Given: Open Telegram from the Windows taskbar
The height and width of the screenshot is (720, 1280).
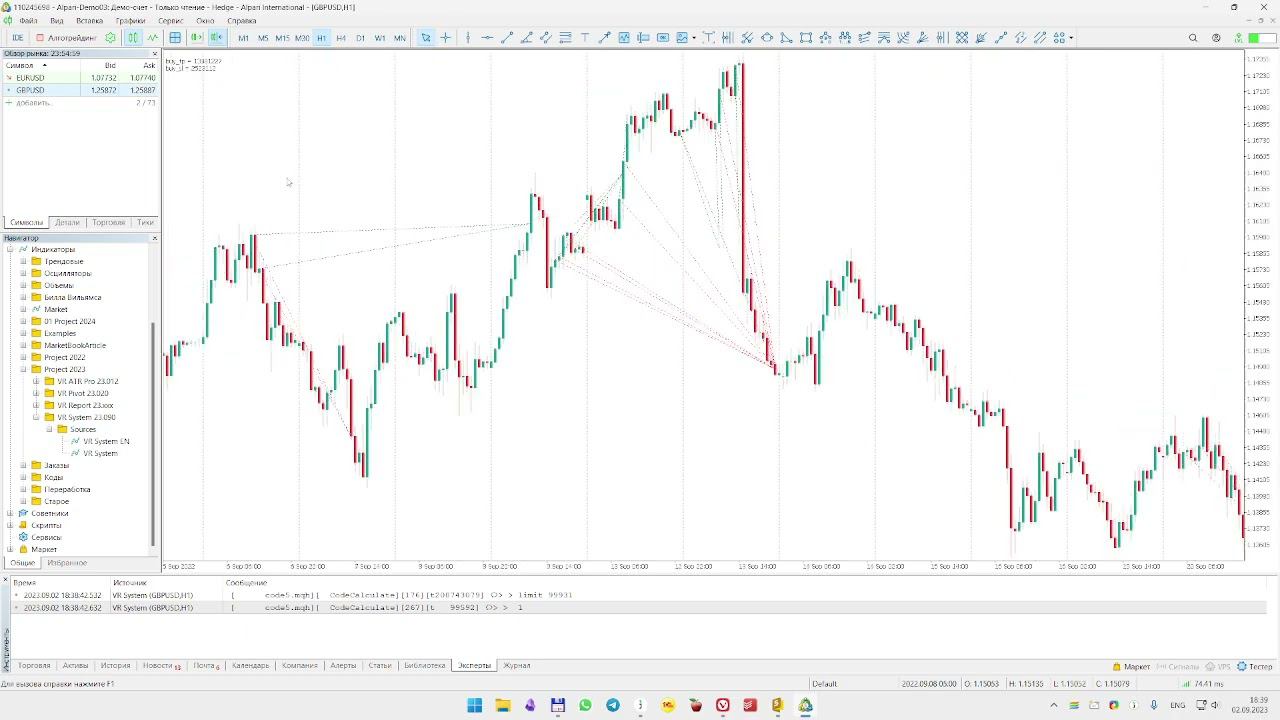Looking at the screenshot, I should pyautogui.click(x=612, y=705).
